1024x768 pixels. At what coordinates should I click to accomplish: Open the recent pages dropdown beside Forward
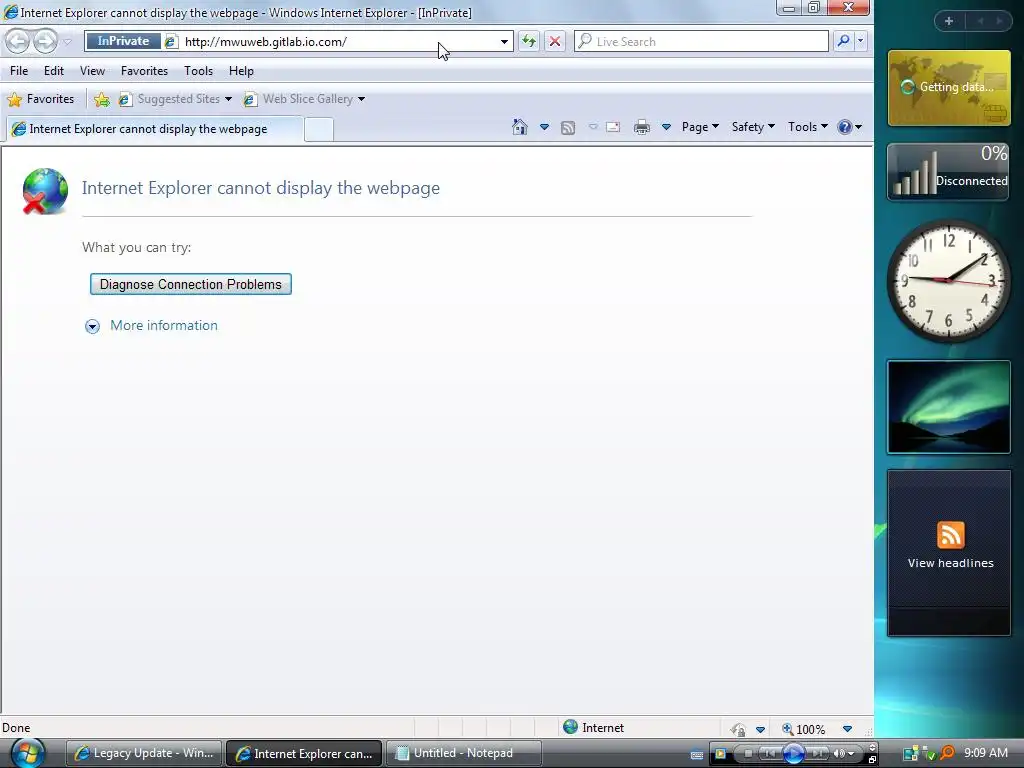click(x=67, y=42)
